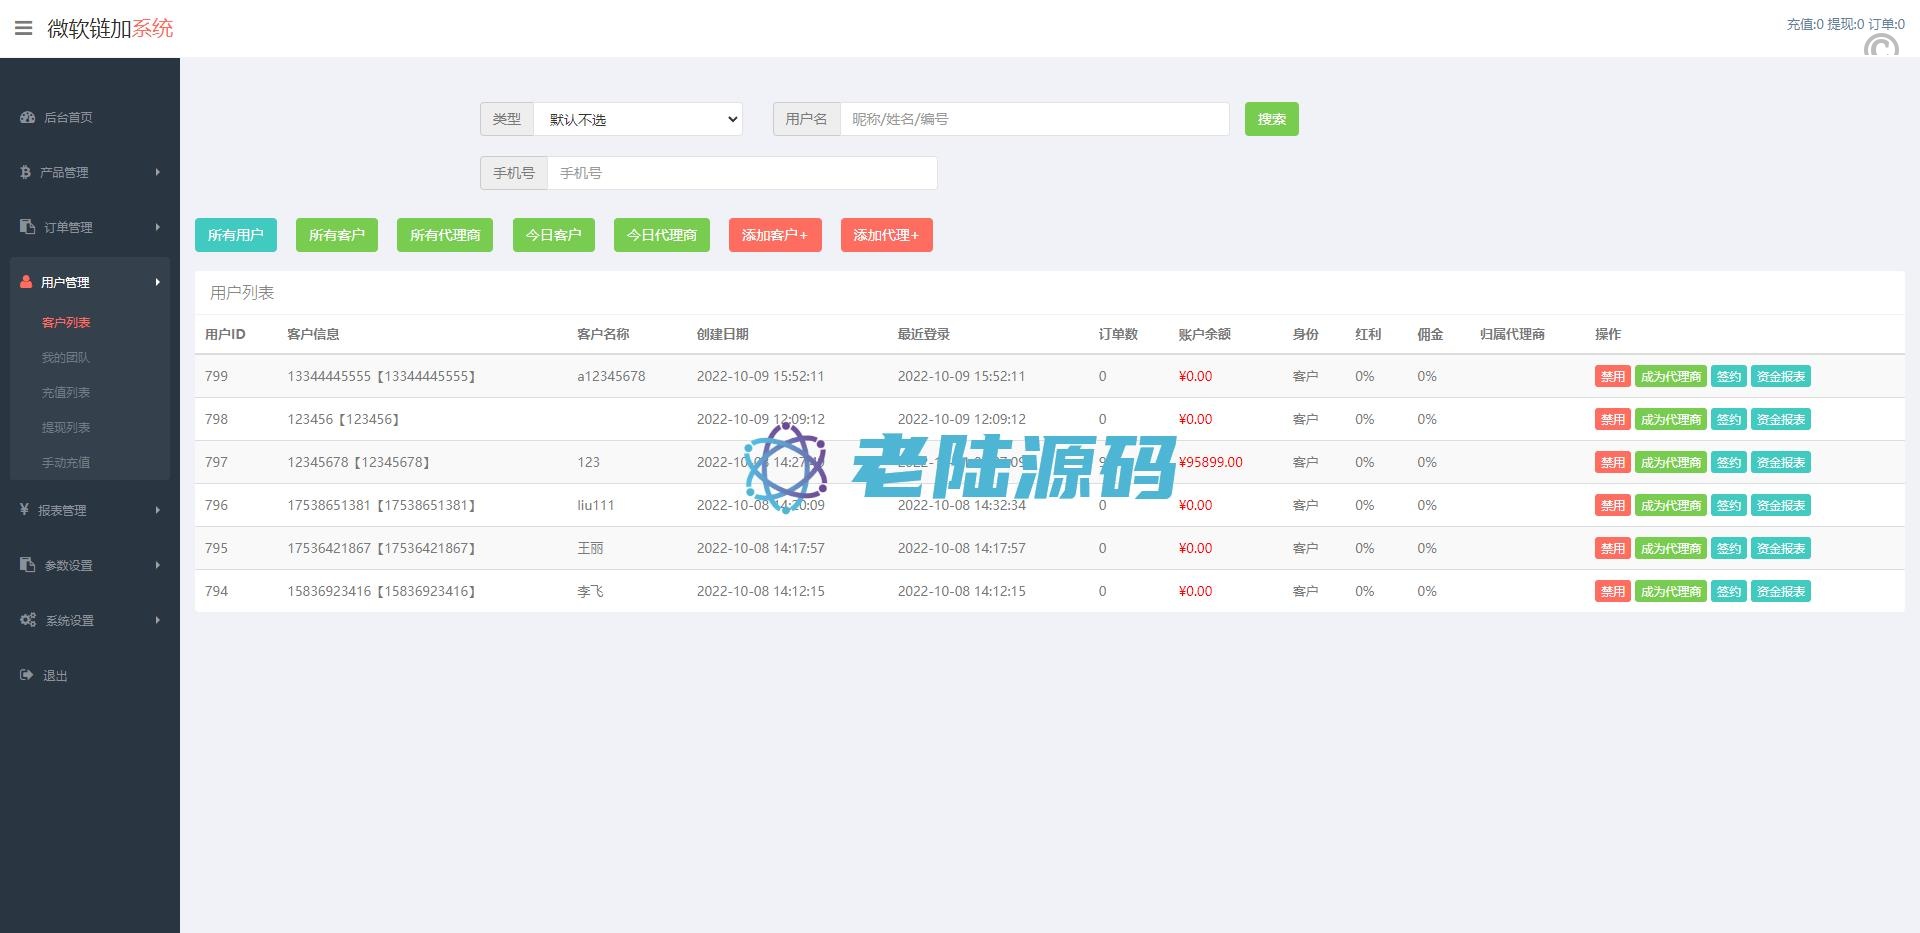This screenshot has width=1920, height=933.
Task: Collapse the 用户管理 submenu arrow
Action: pyautogui.click(x=158, y=282)
